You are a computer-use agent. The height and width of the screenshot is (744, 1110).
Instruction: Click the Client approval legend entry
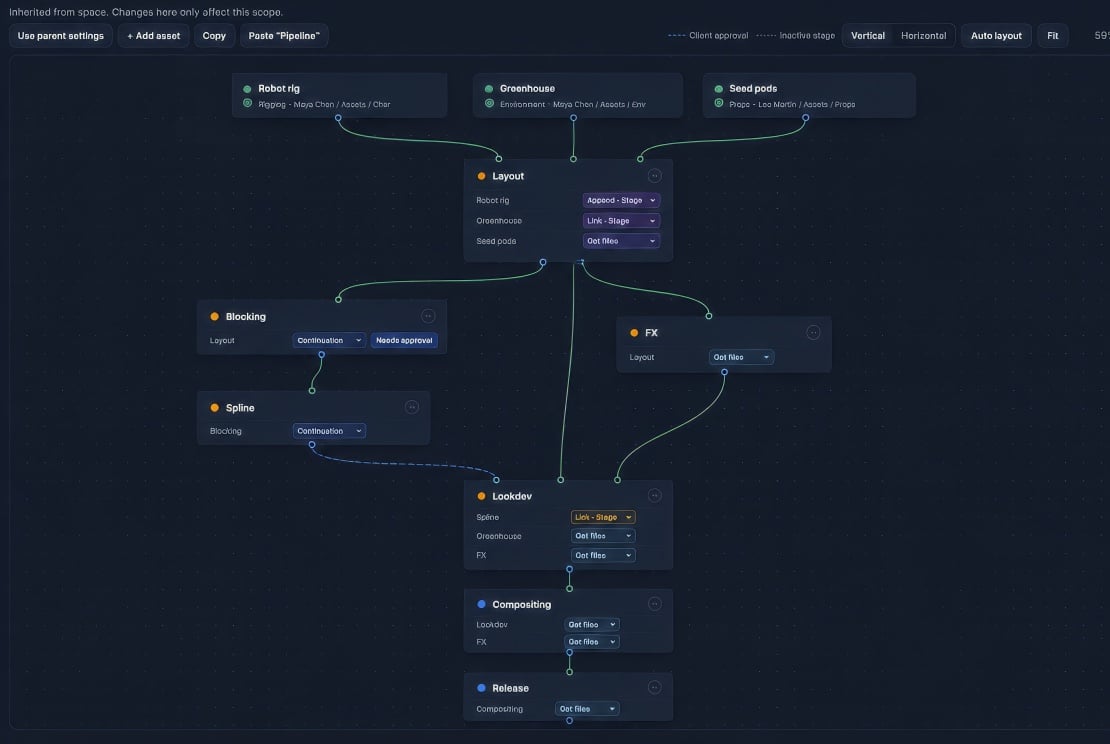point(708,35)
